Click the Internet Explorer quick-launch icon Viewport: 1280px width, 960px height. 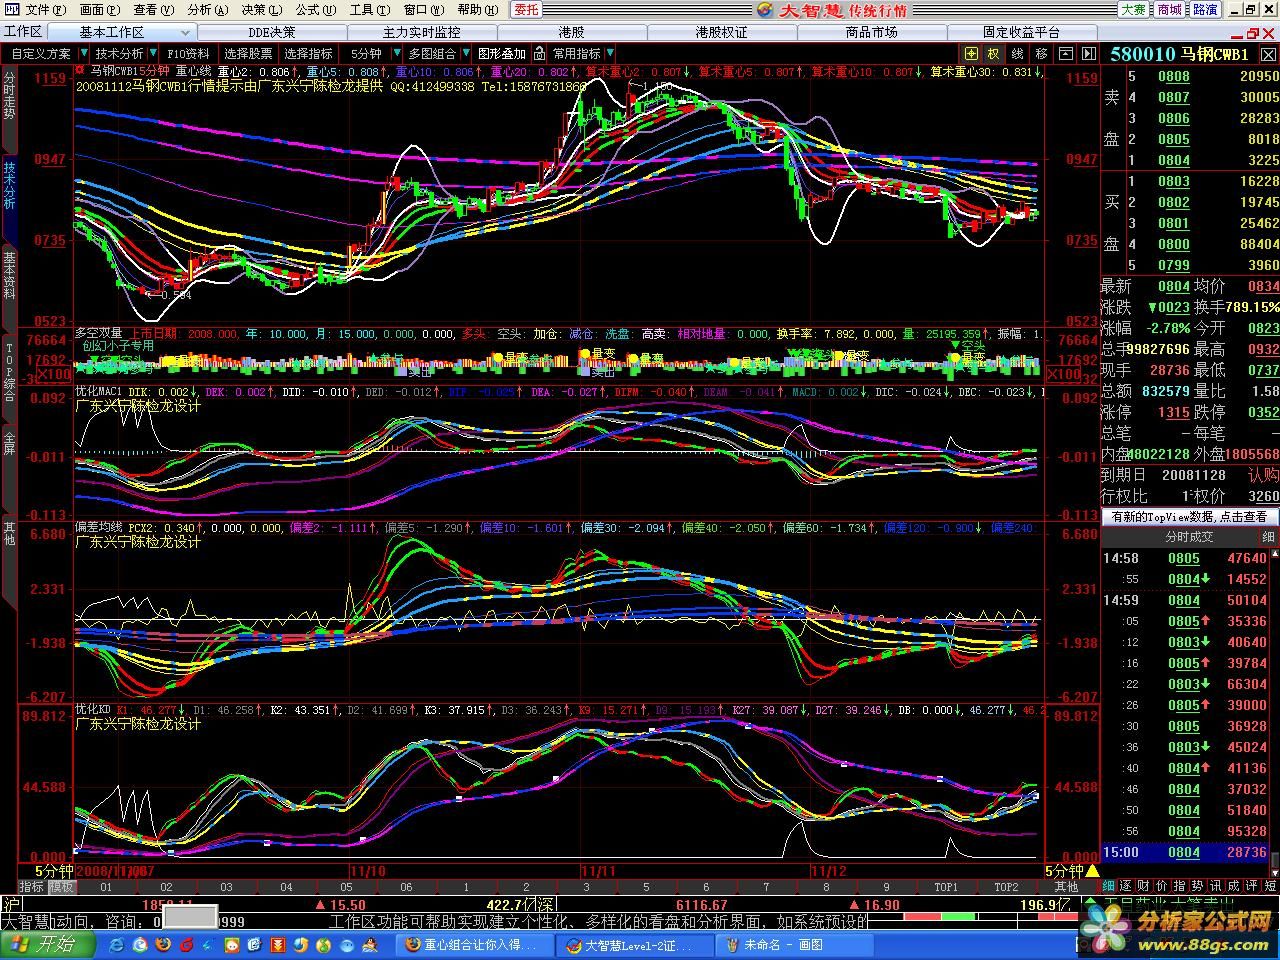coord(117,945)
